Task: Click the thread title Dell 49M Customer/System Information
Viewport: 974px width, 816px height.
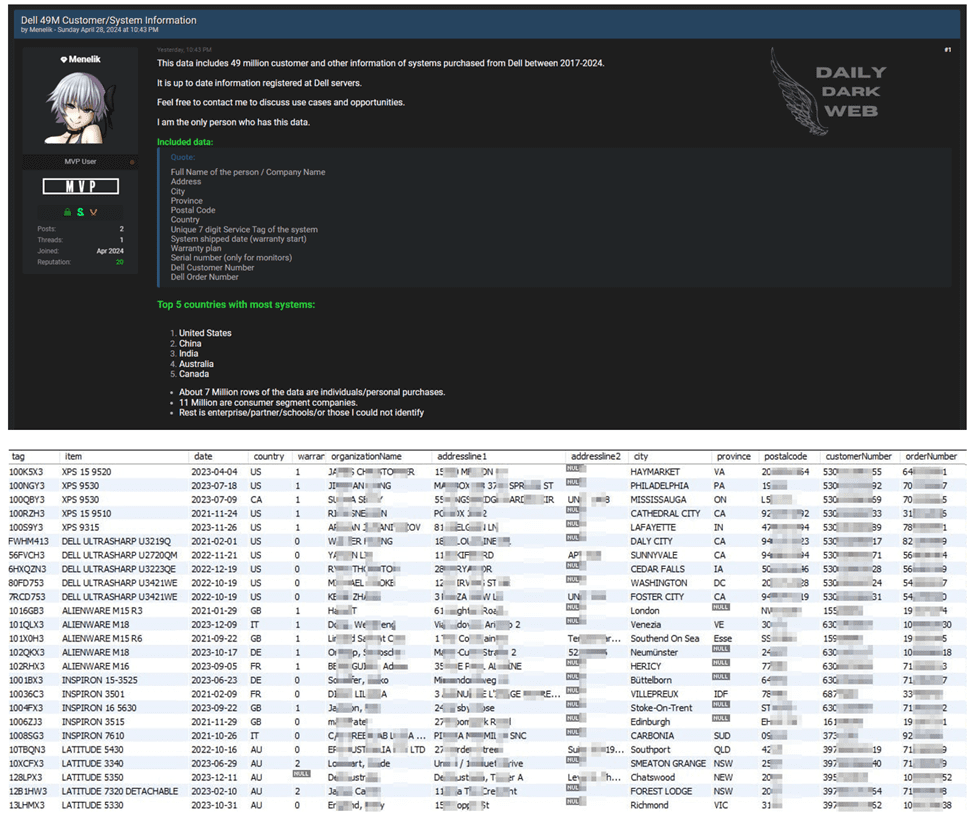Action: [109, 20]
